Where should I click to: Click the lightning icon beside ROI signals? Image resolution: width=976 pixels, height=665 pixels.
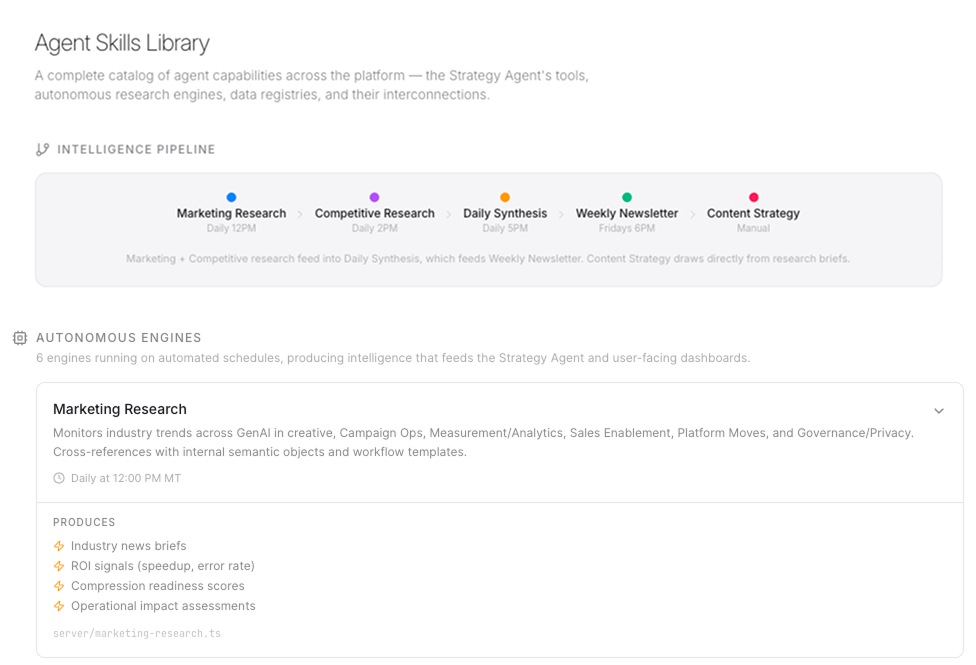[x=59, y=566]
